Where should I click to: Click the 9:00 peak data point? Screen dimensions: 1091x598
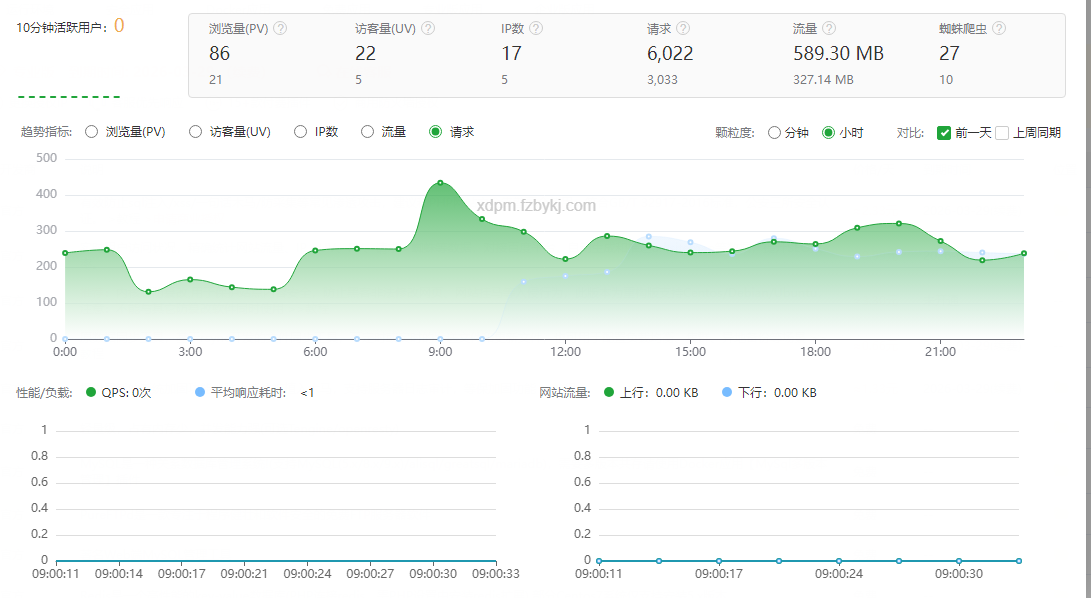pyautogui.click(x=440, y=183)
